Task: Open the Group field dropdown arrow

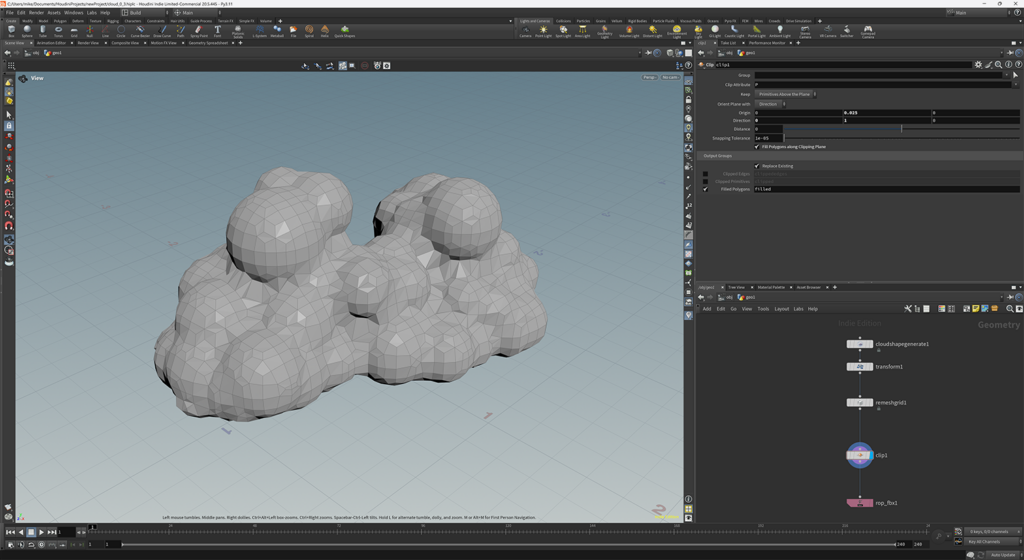Action: pos(1006,75)
